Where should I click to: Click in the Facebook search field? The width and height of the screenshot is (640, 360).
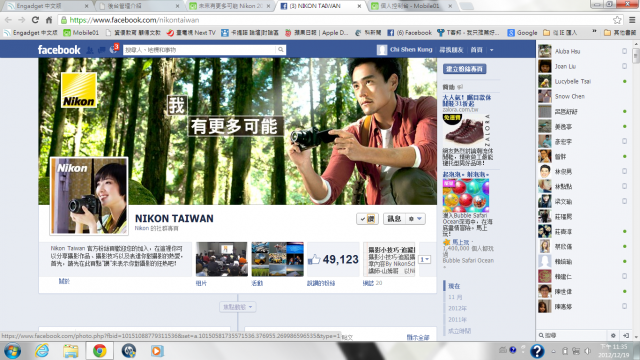pyautogui.click(x=200, y=50)
